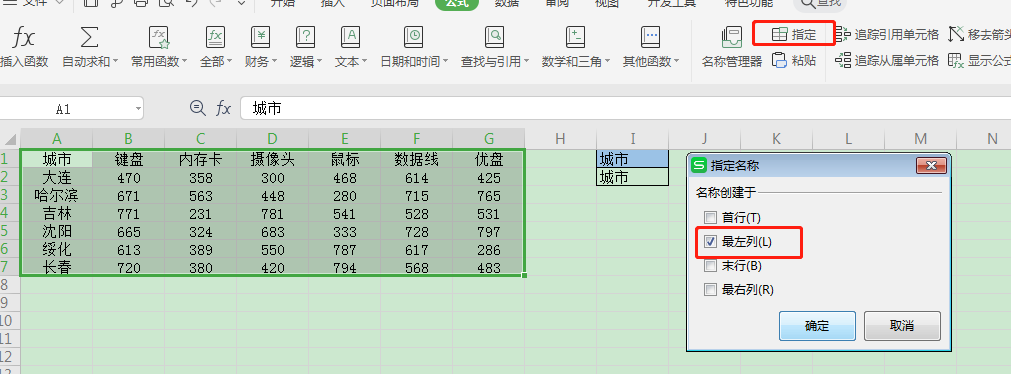Select the 吉林 cell
This screenshot has width=1011, height=374.
coord(57,213)
